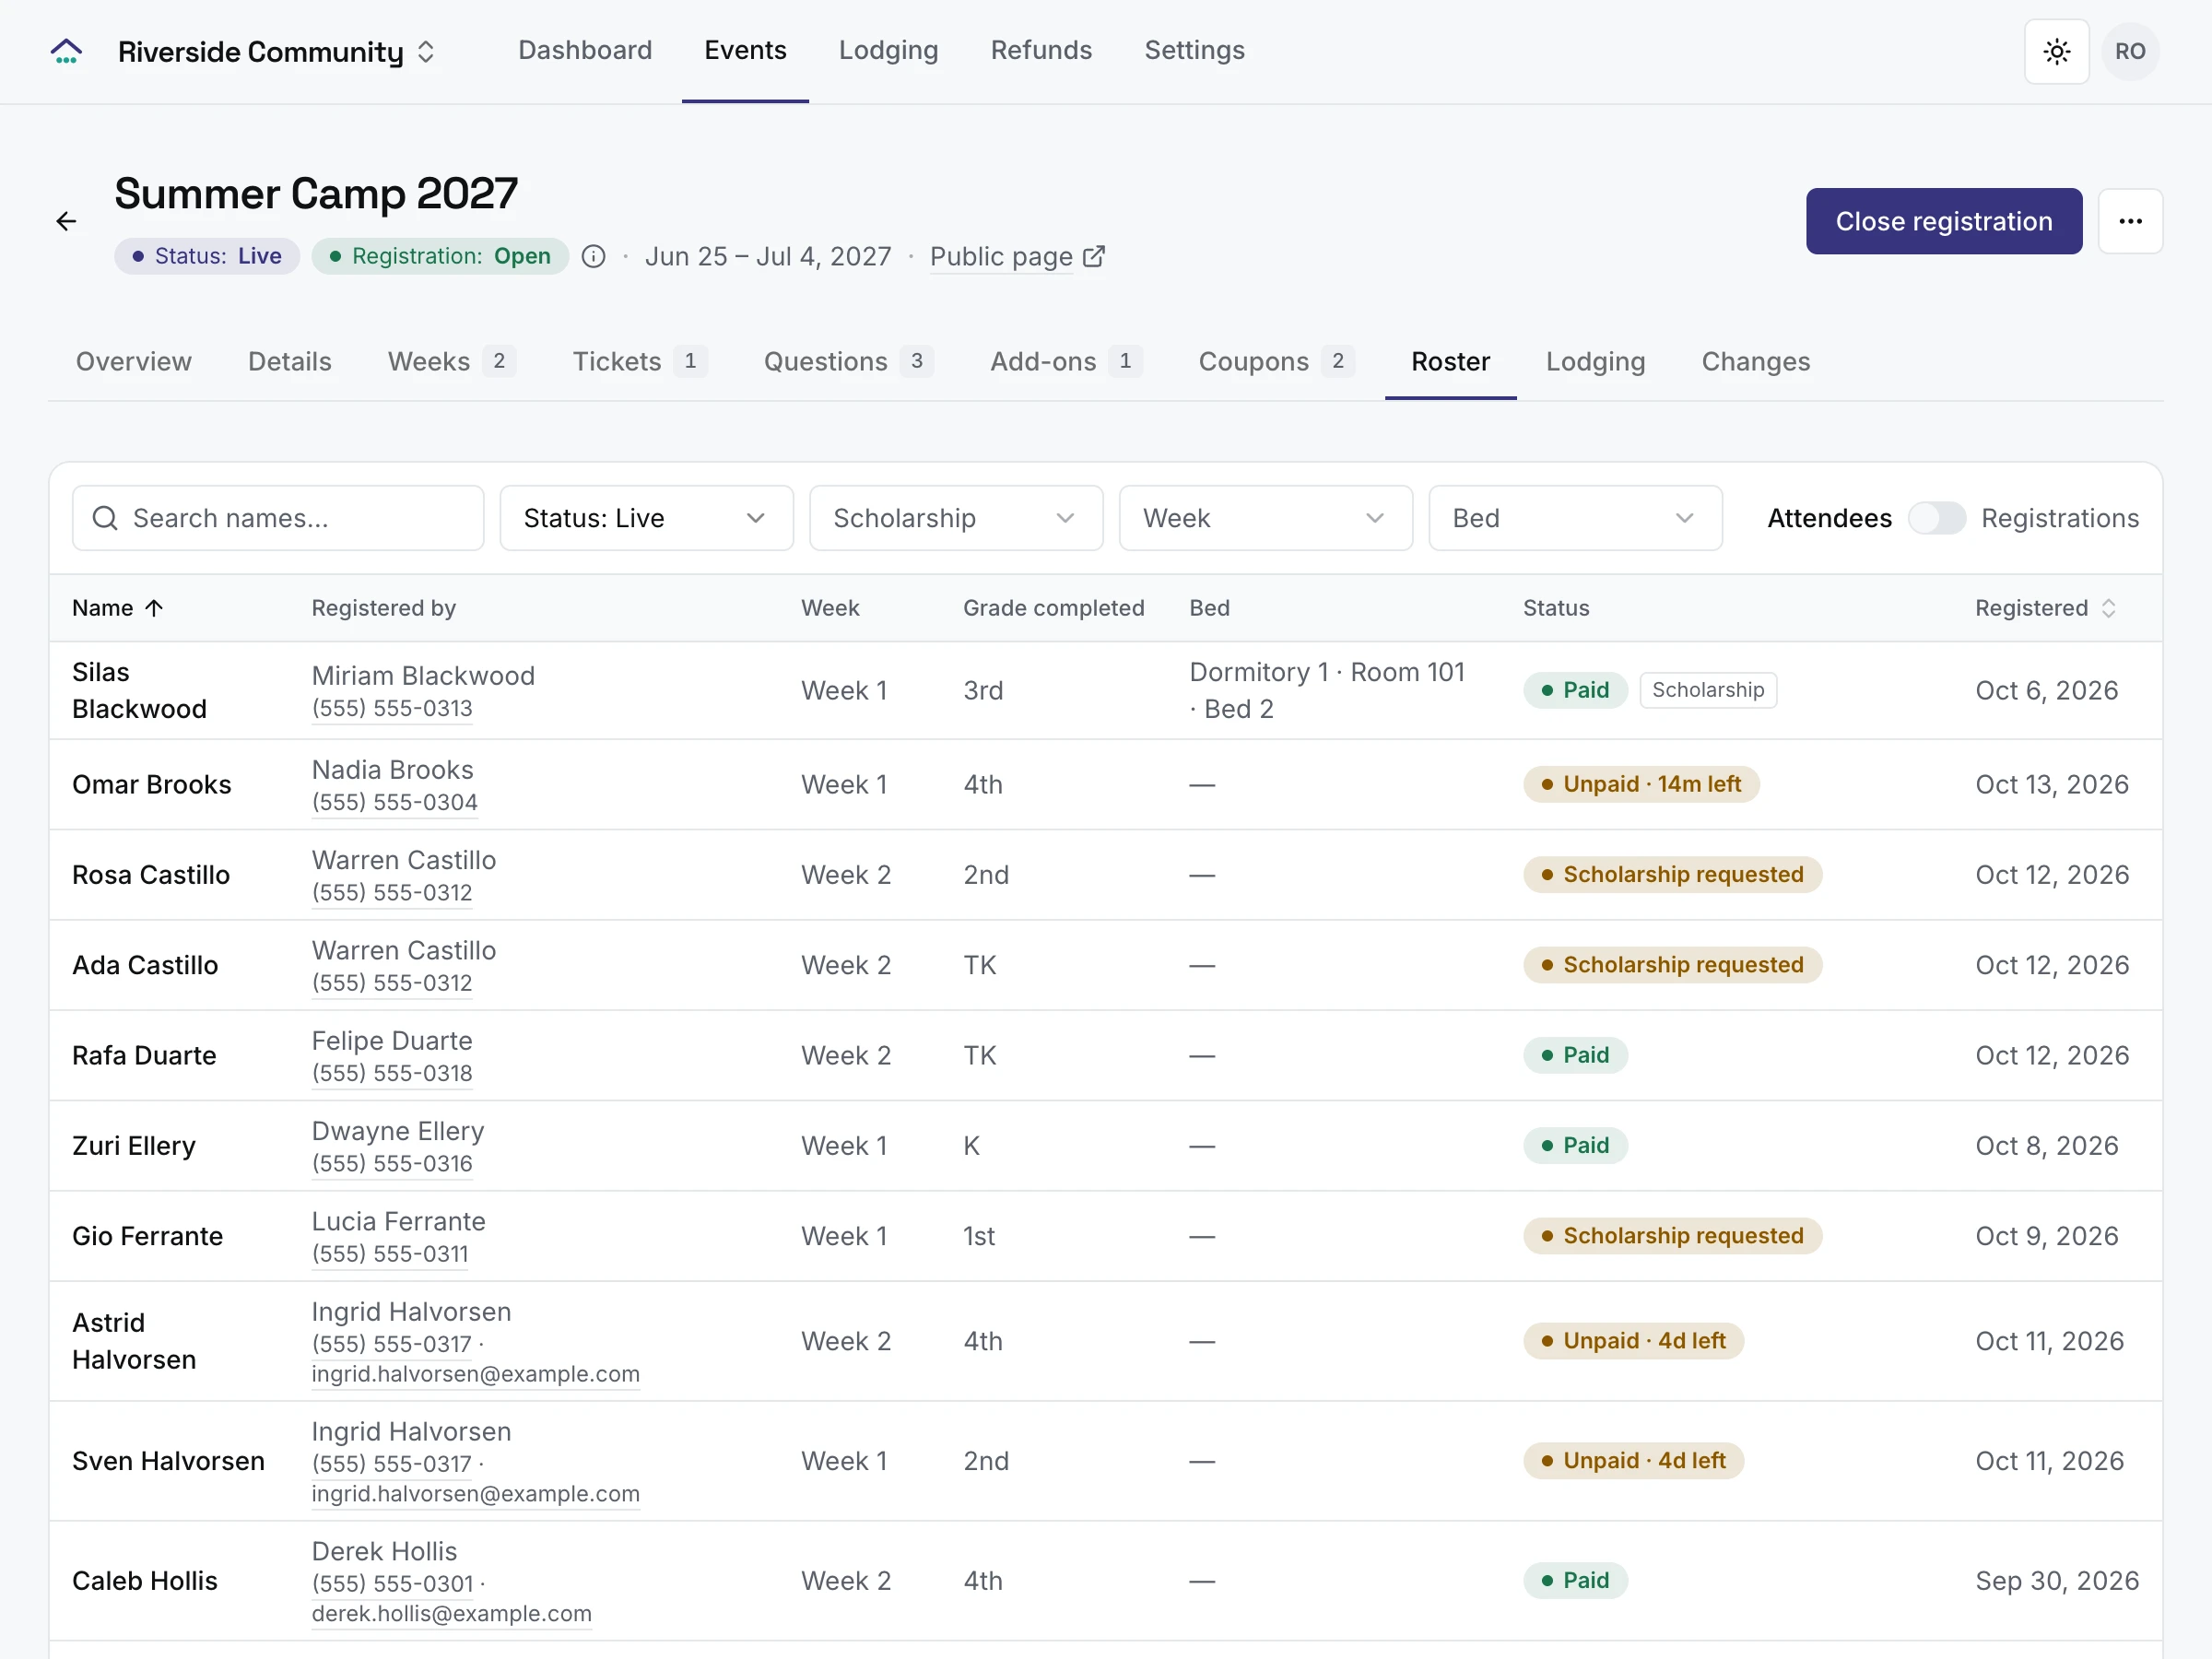The image size is (2212, 1659).
Task: Open the Week filter dropdown
Action: tap(1265, 518)
